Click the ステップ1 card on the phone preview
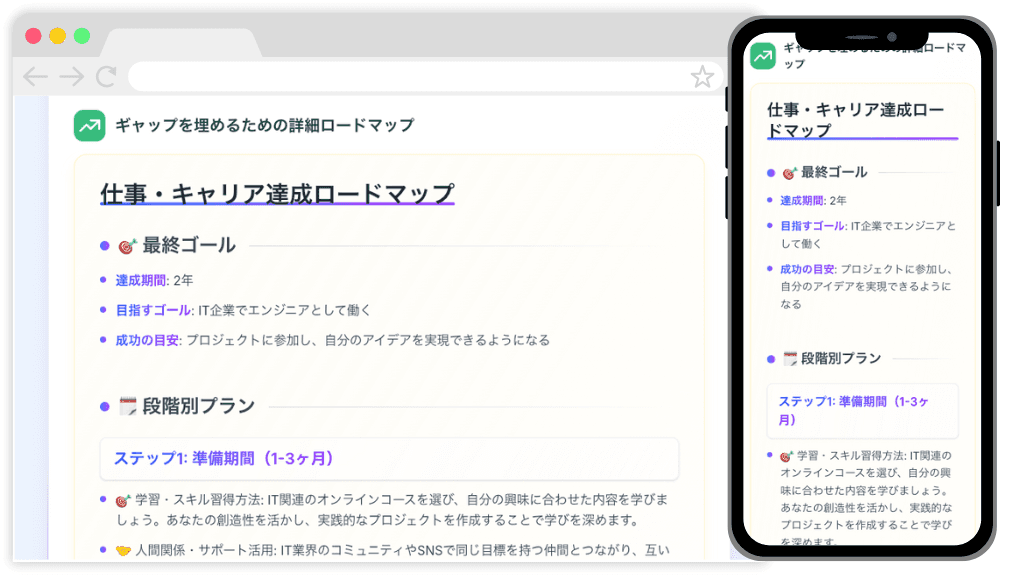 point(862,410)
